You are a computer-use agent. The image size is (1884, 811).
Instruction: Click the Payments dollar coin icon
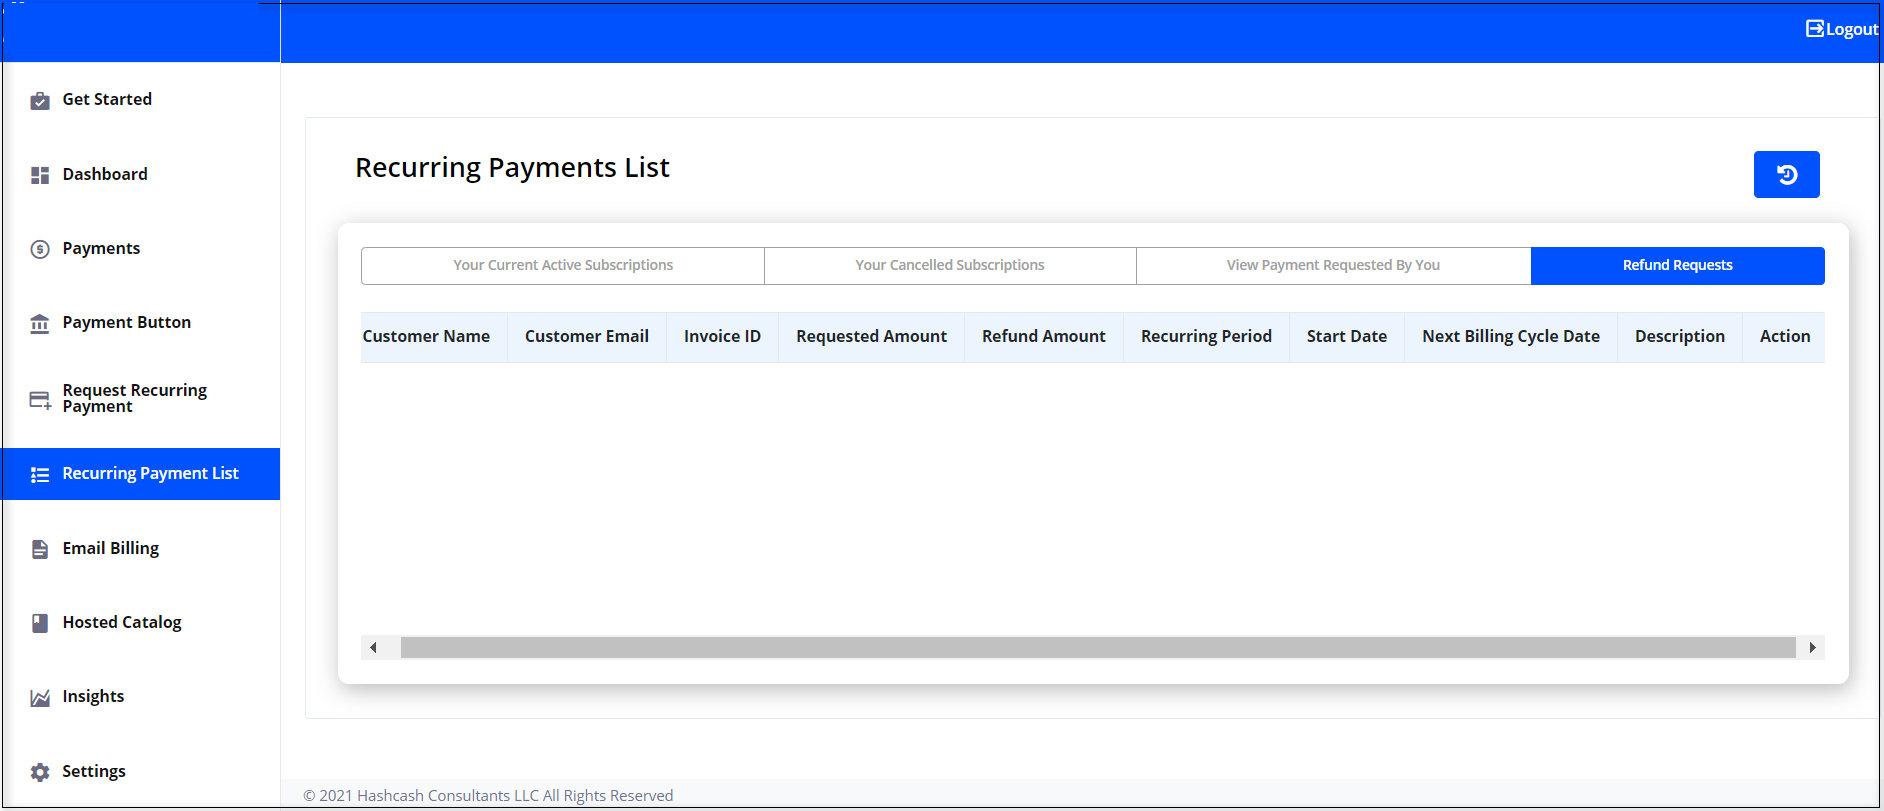pyautogui.click(x=40, y=249)
